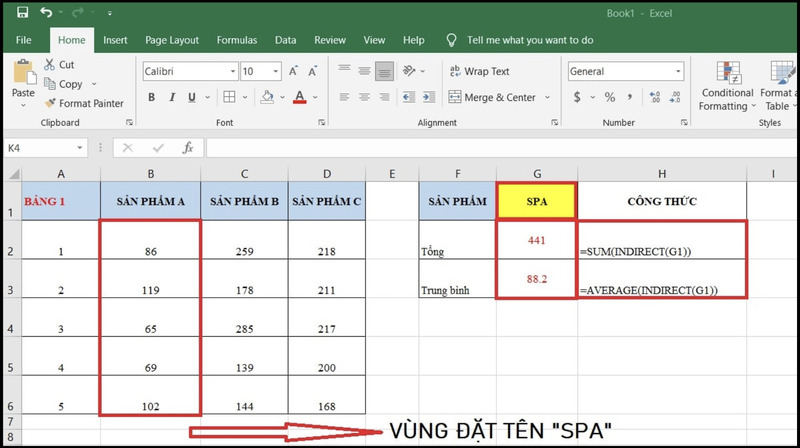The image size is (800, 448).
Task: Switch to the Page Layout tab
Action: coord(172,40)
